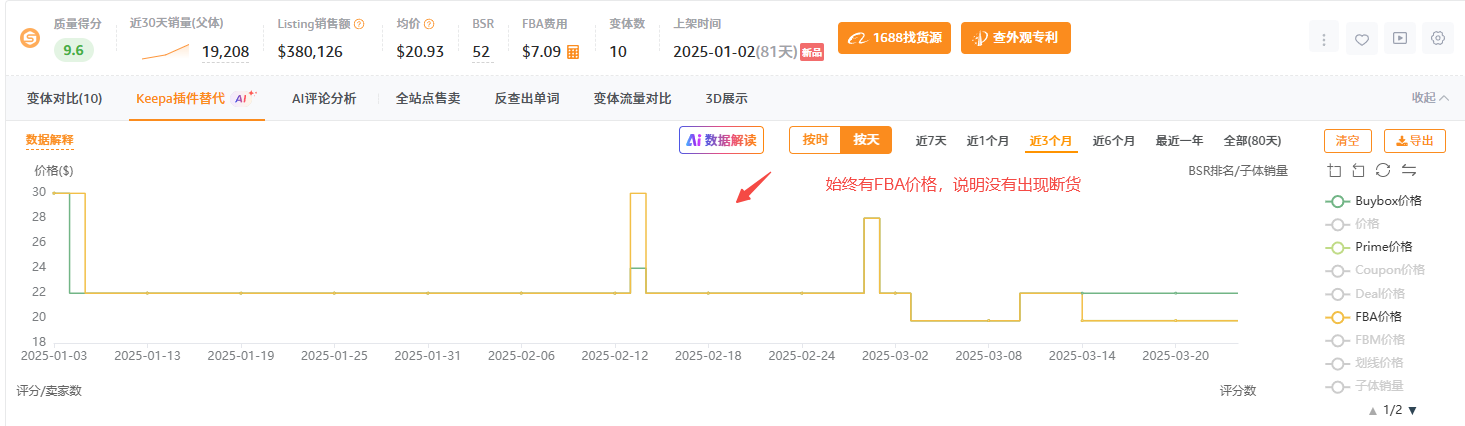Click the $20.93 average price value
Viewport: 1465px width, 426px height.
coord(419,51)
